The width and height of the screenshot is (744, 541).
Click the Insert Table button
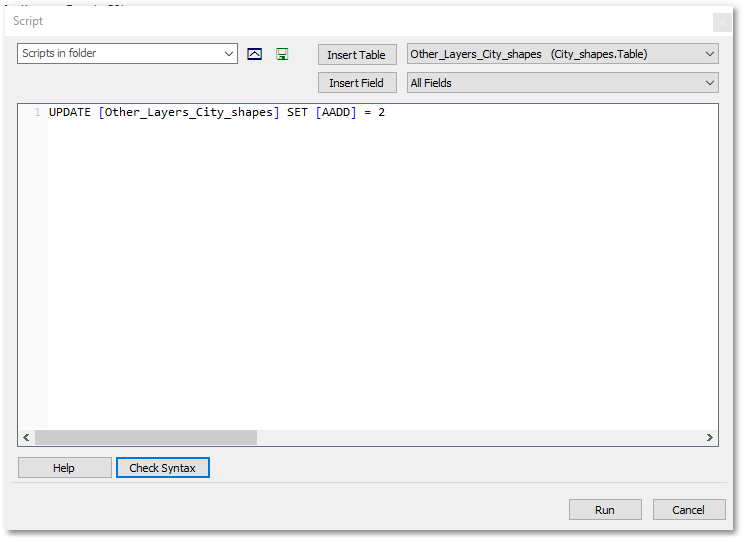point(357,55)
